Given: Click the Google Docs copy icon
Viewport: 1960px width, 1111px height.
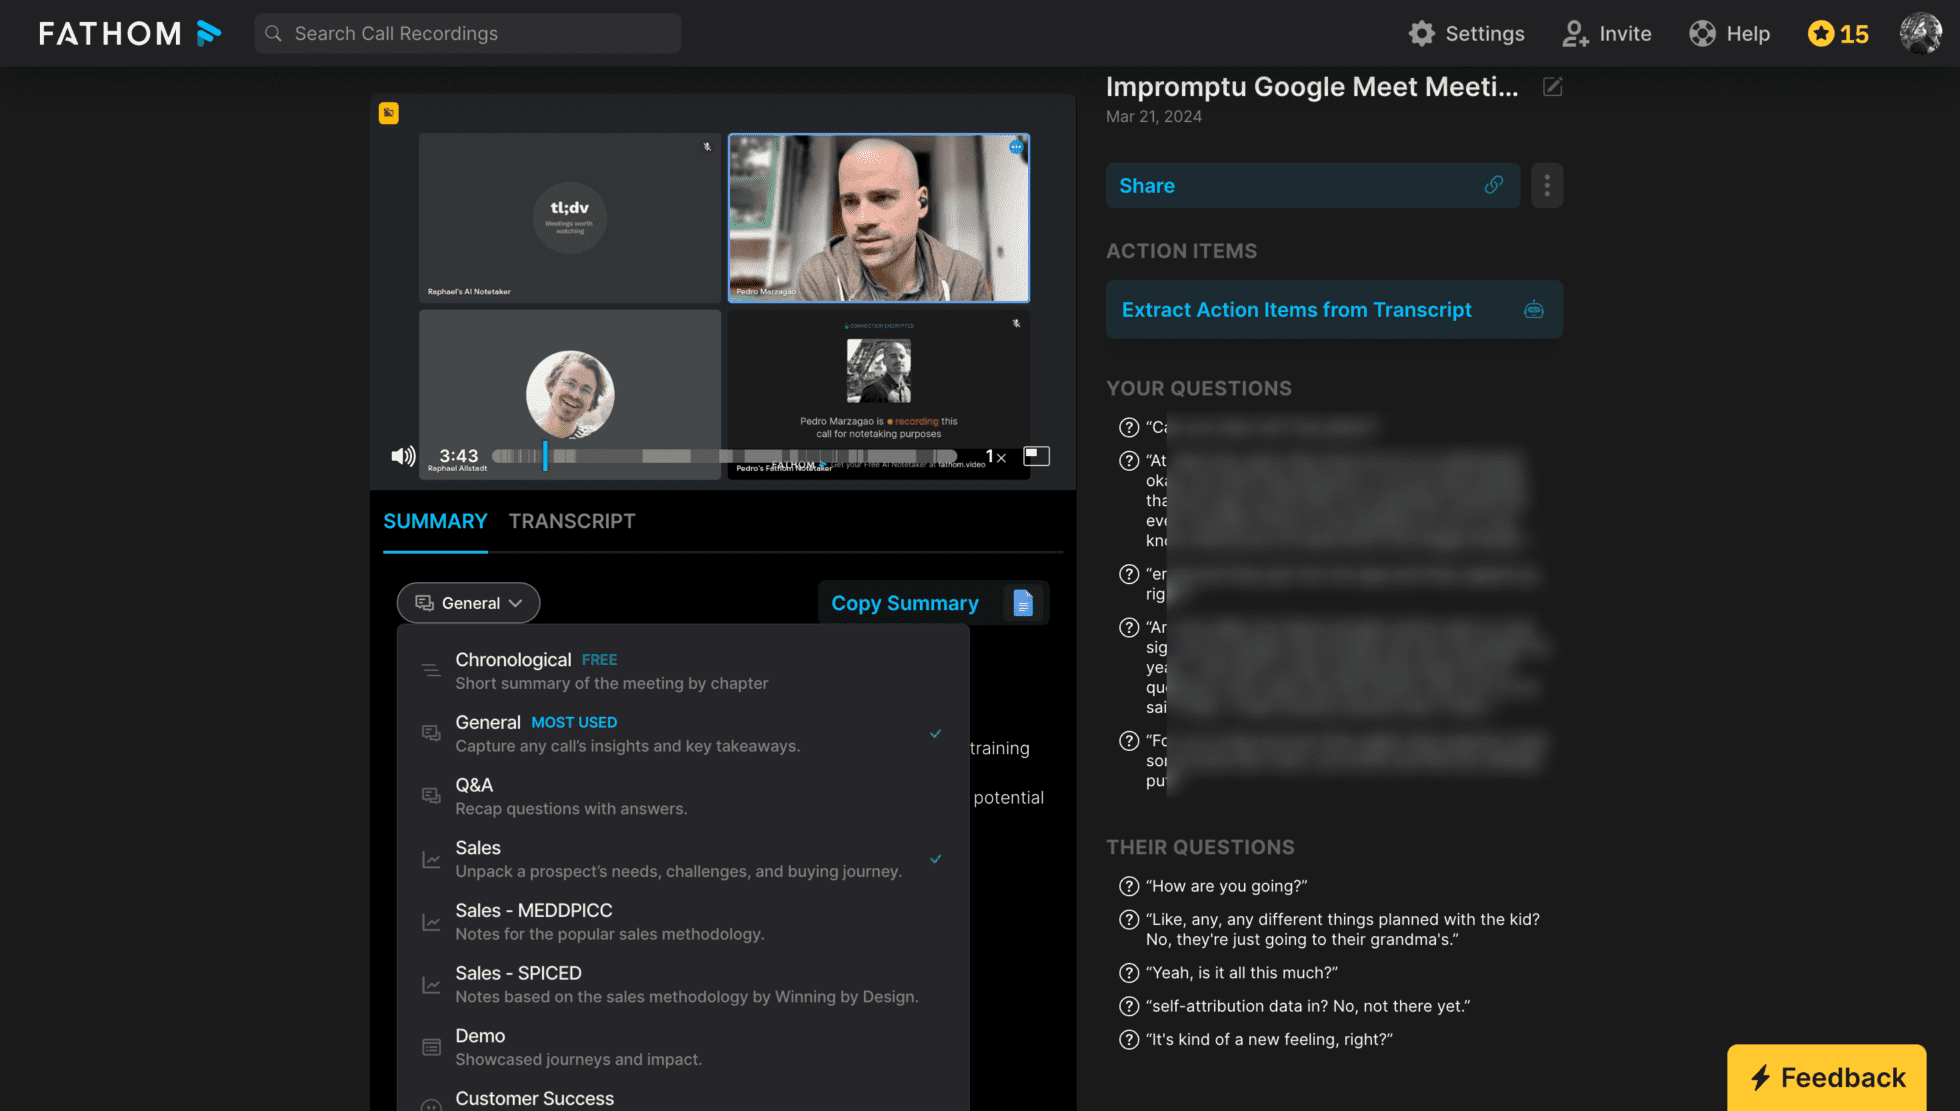Looking at the screenshot, I should coord(1022,603).
